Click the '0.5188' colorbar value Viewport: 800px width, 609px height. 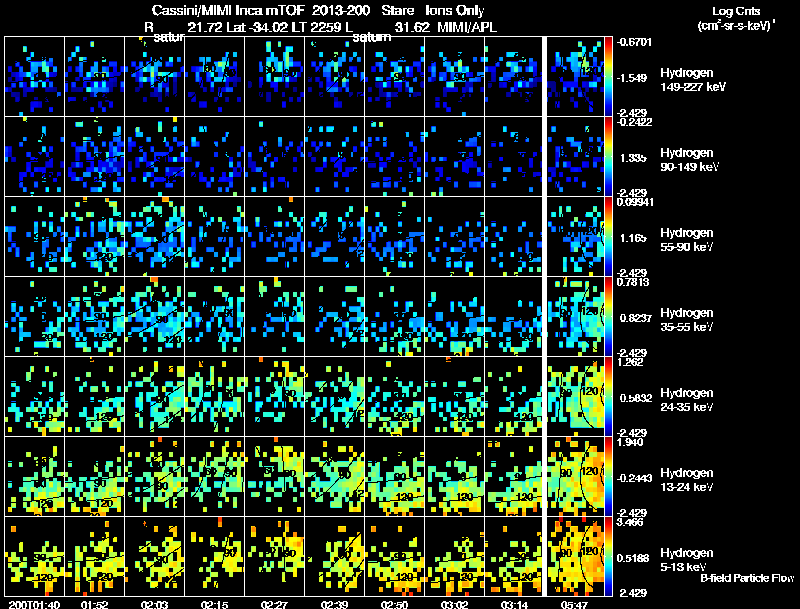point(633,558)
